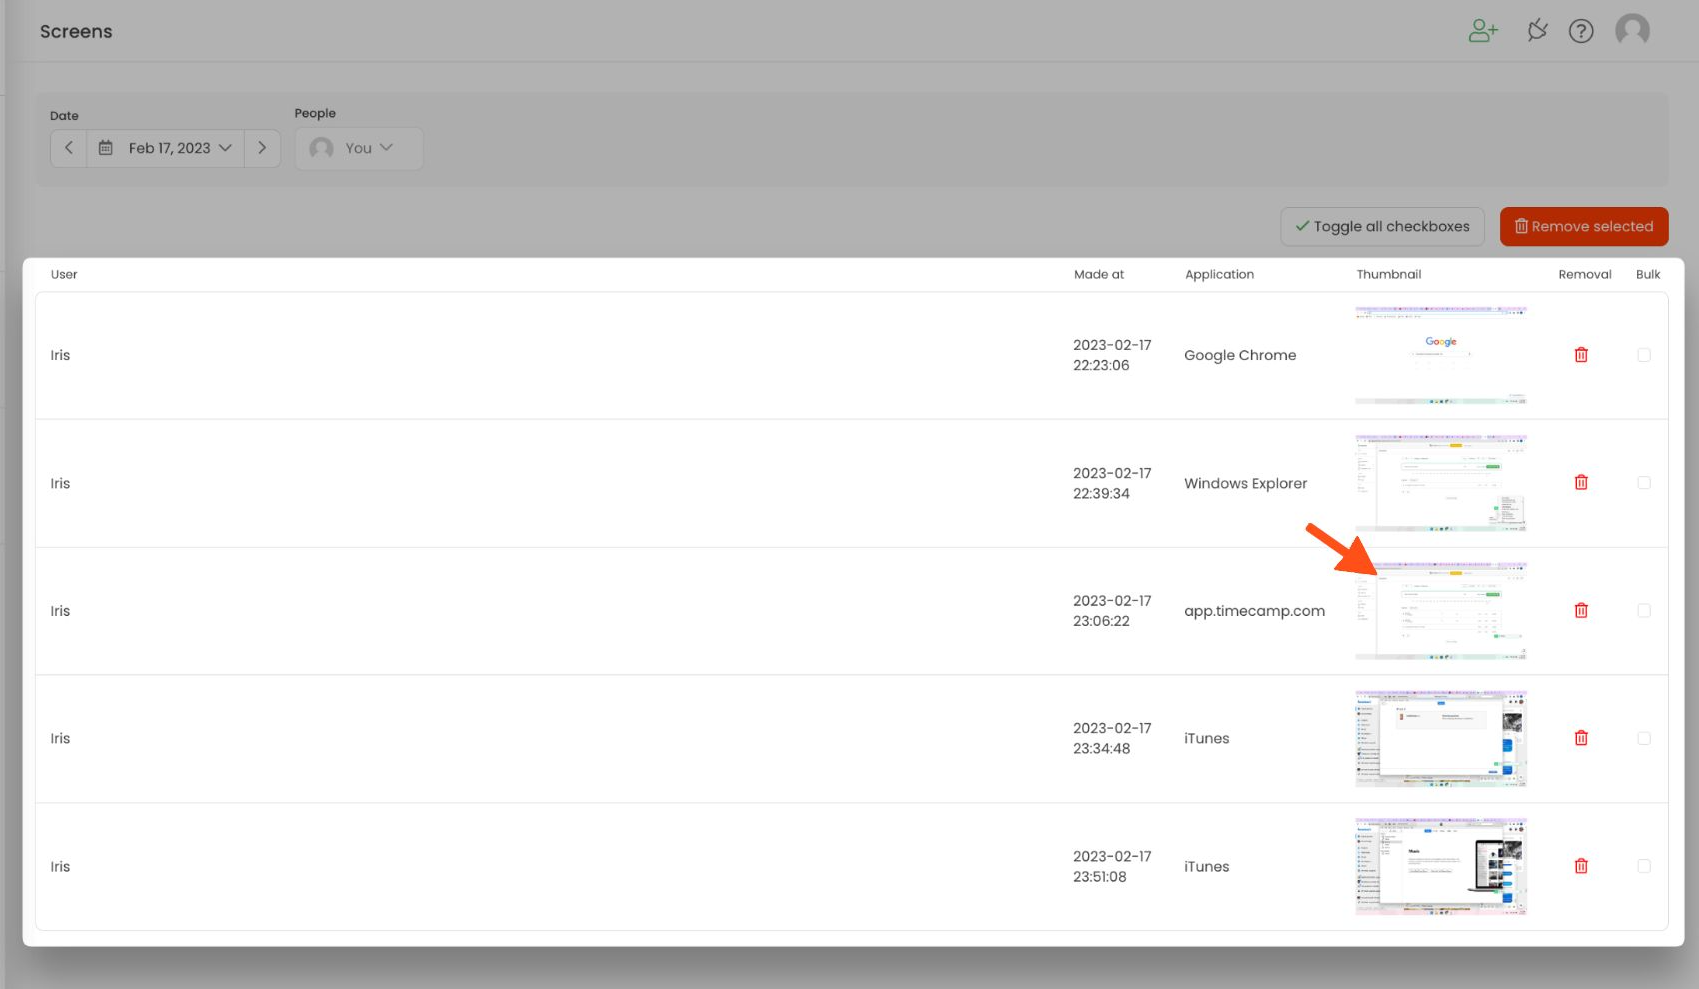Click the 'User' column header
The image size is (1699, 989).
coord(64,274)
